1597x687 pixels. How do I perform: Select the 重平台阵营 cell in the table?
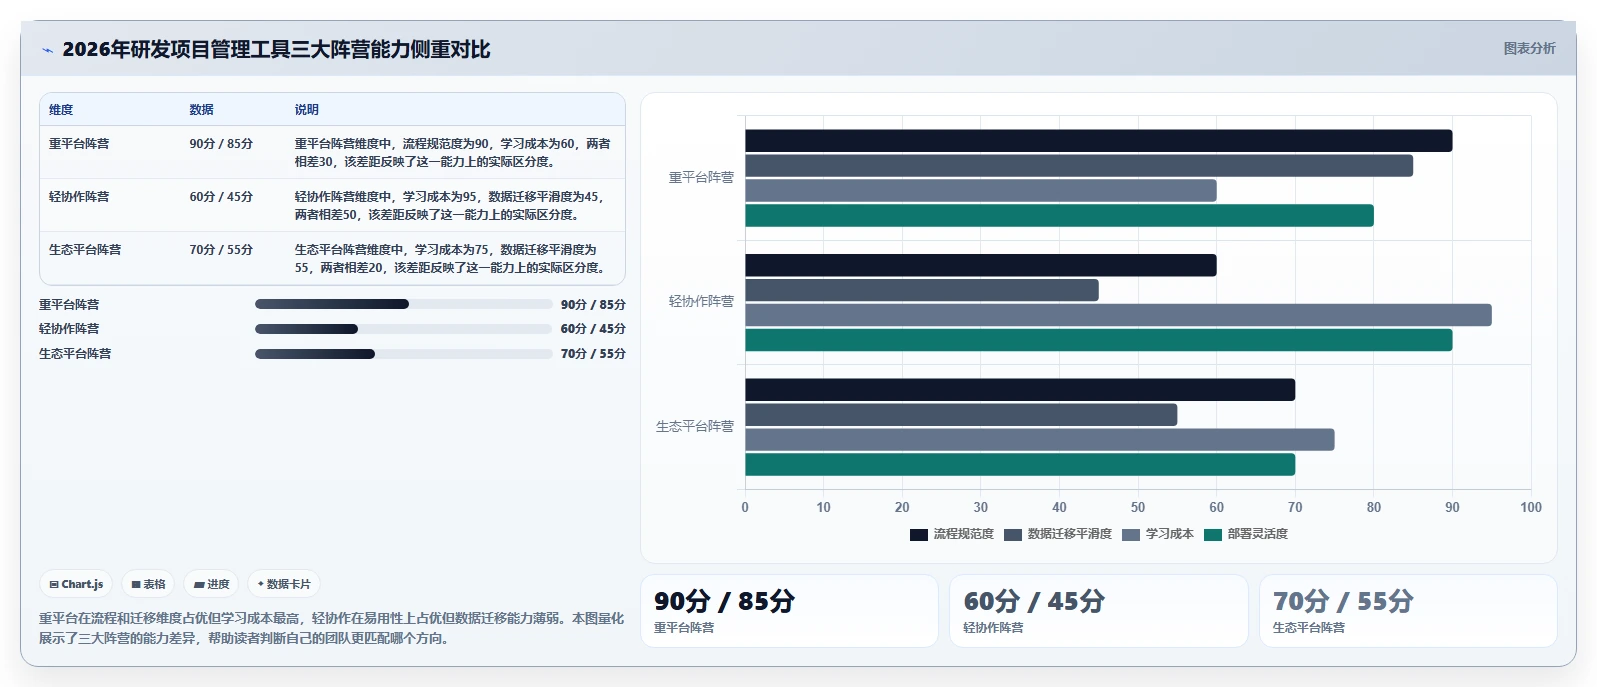click(79, 144)
